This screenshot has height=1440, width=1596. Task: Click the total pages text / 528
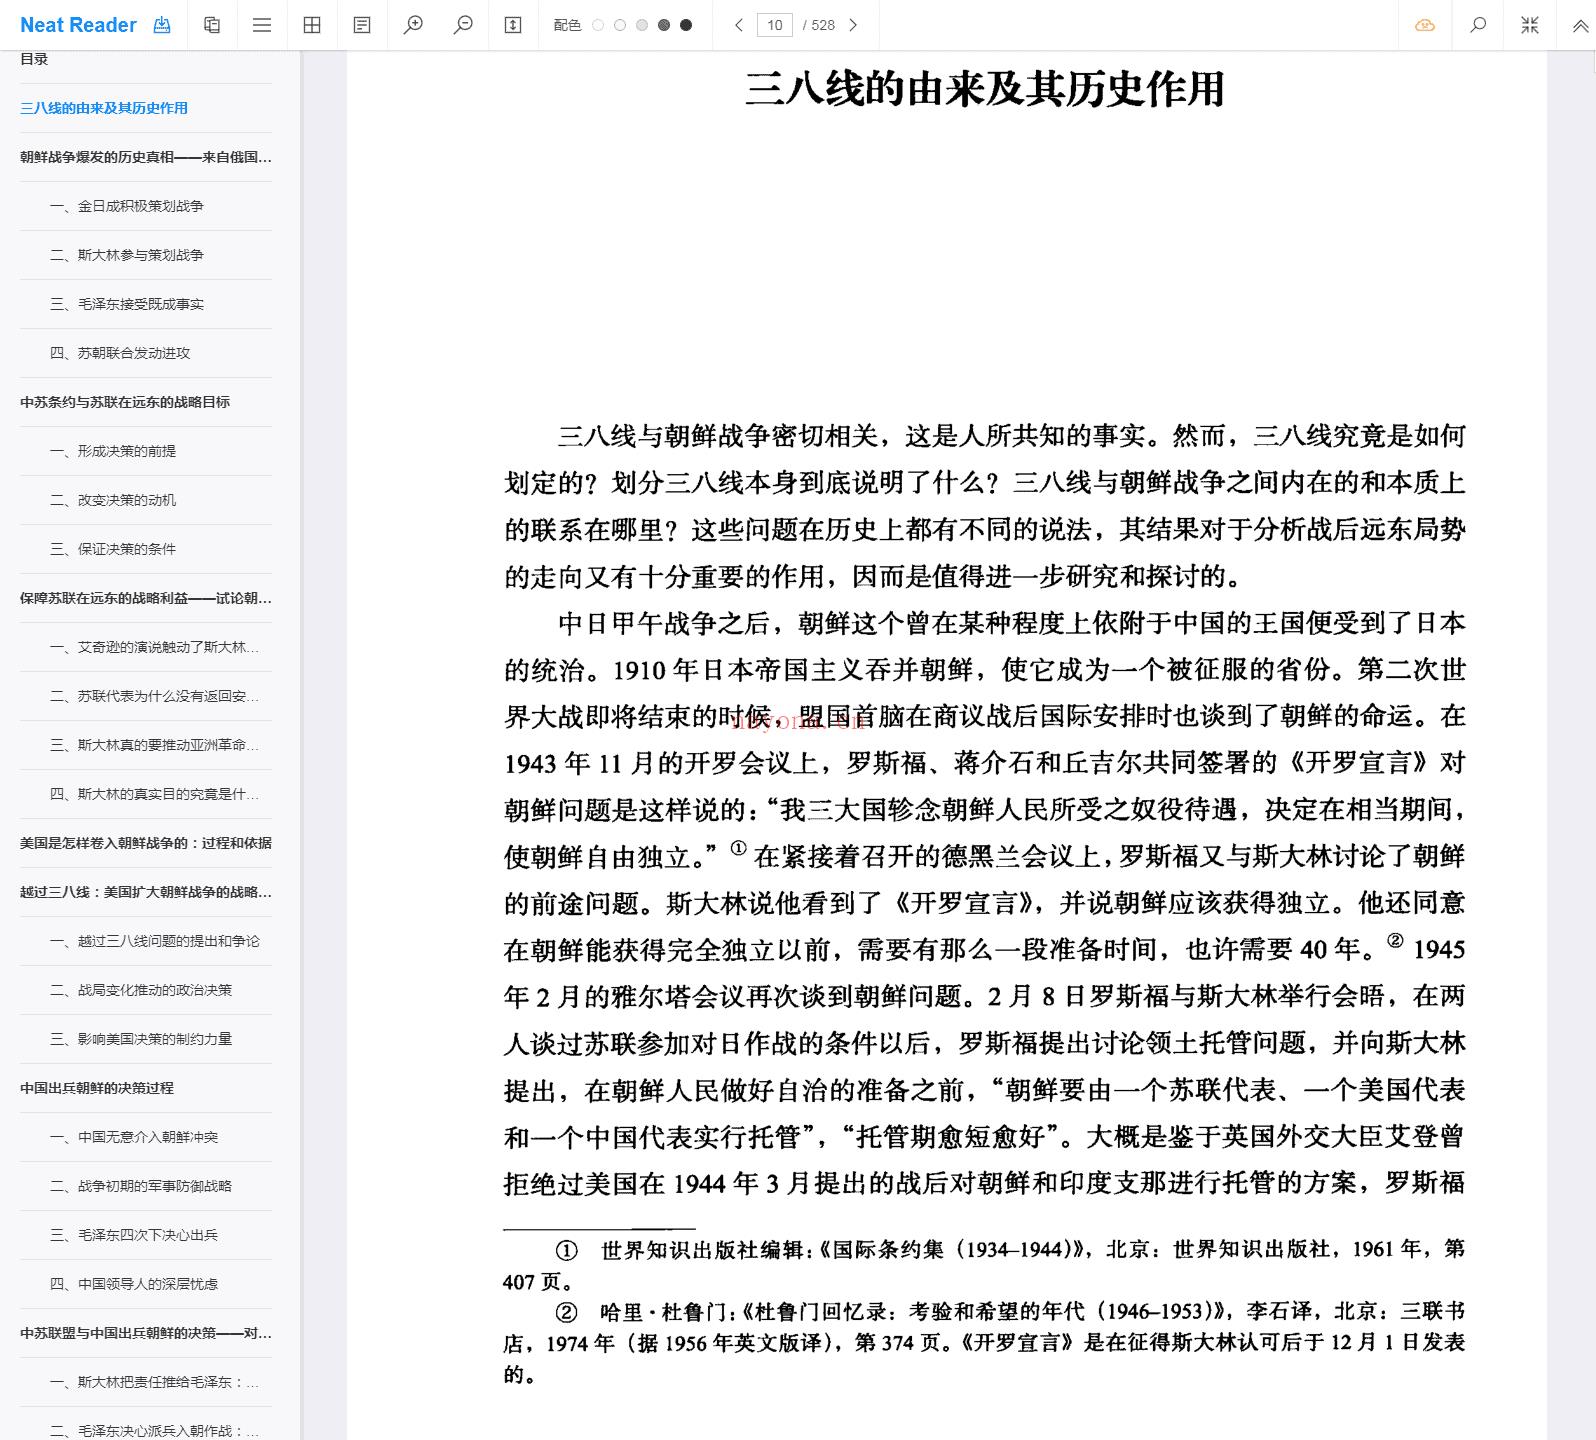click(x=819, y=25)
